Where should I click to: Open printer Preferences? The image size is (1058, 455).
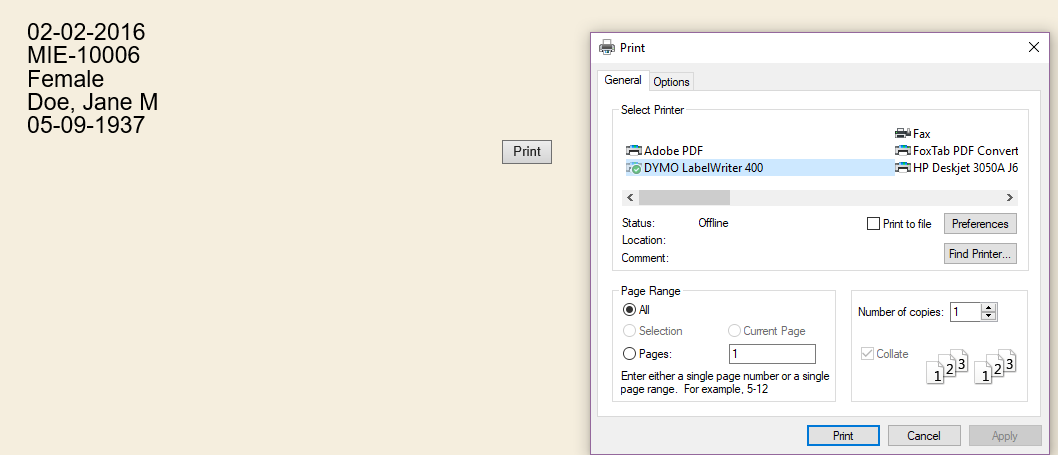(x=980, y=224)
